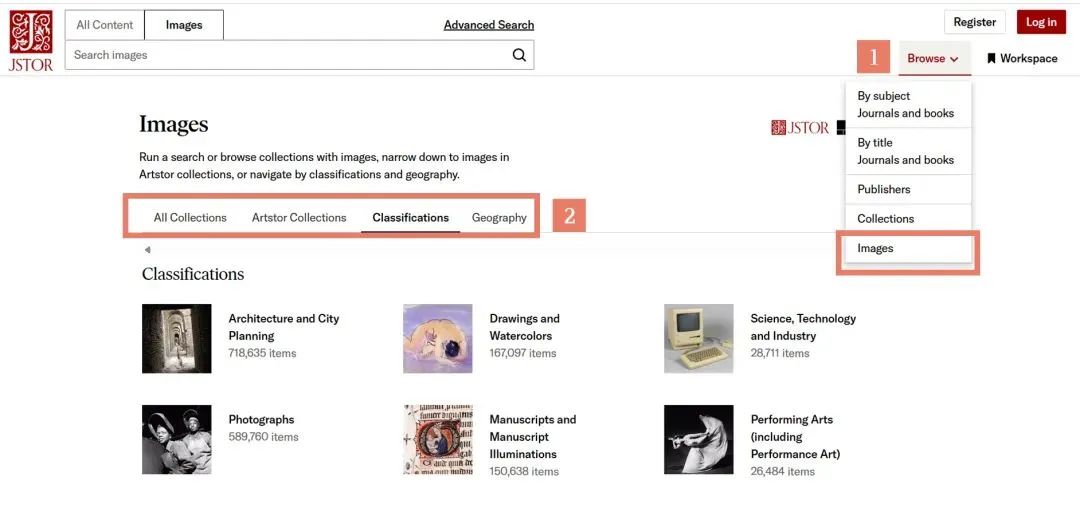Click the JSTOR logo in header
1080x508 pixels.
point(31,40)
